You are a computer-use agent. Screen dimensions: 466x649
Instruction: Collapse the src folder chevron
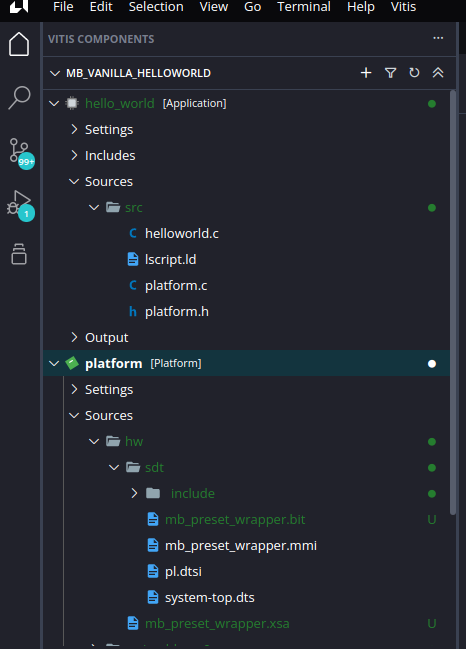pos(94,207)
